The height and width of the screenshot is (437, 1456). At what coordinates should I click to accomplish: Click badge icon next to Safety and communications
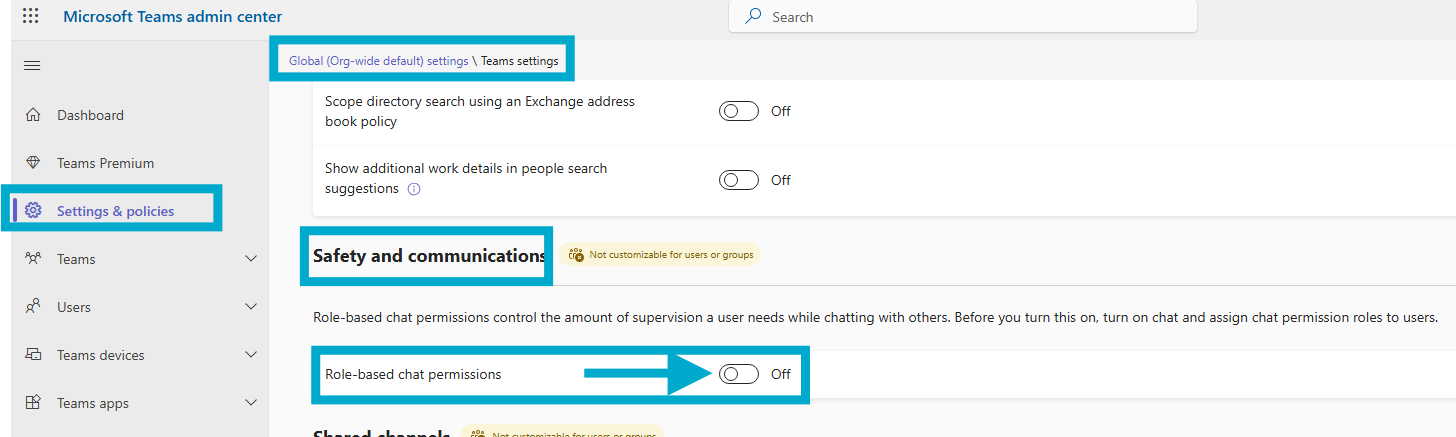point(576,255)
